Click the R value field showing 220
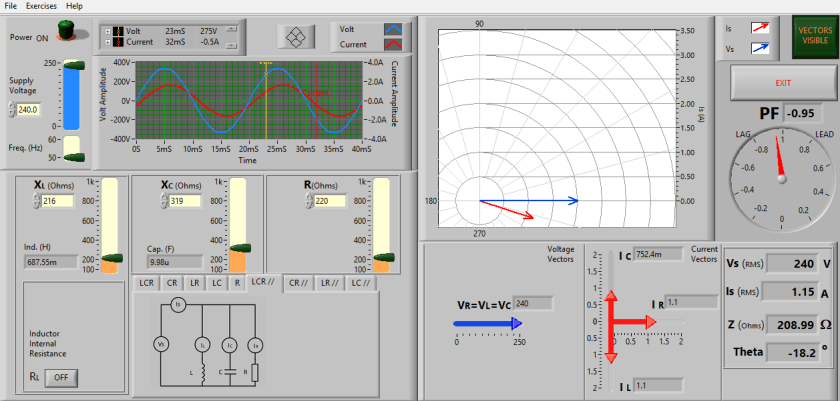 pos(330,201)
